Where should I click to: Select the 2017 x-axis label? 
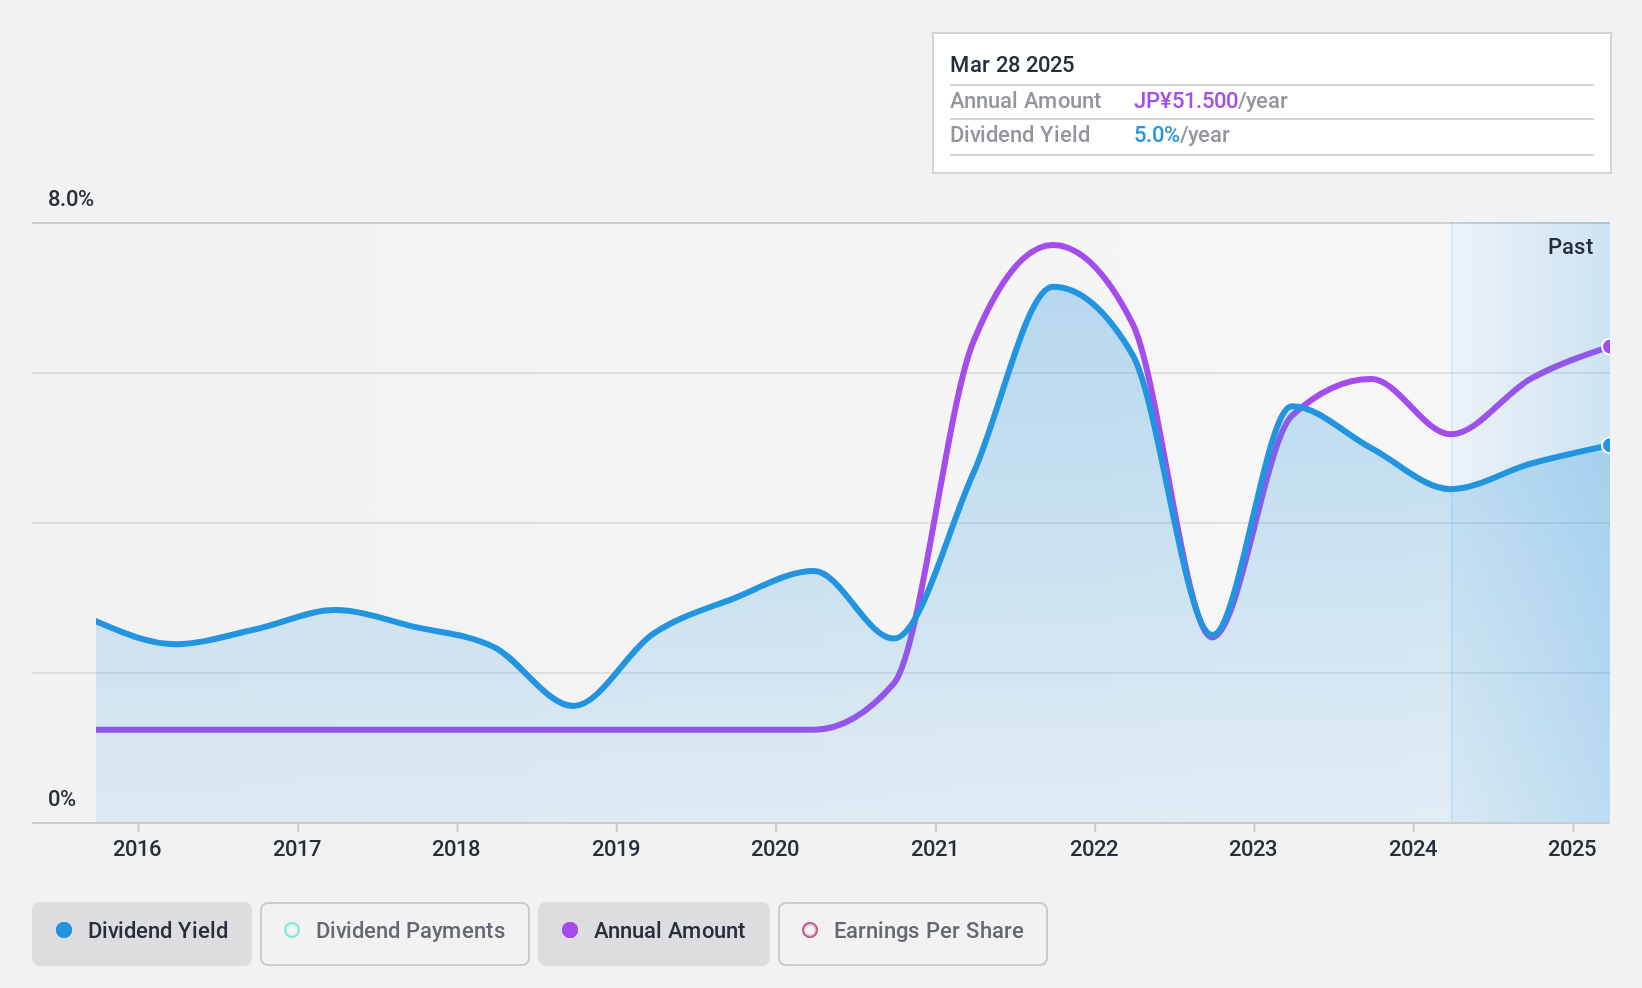(297, 849)
